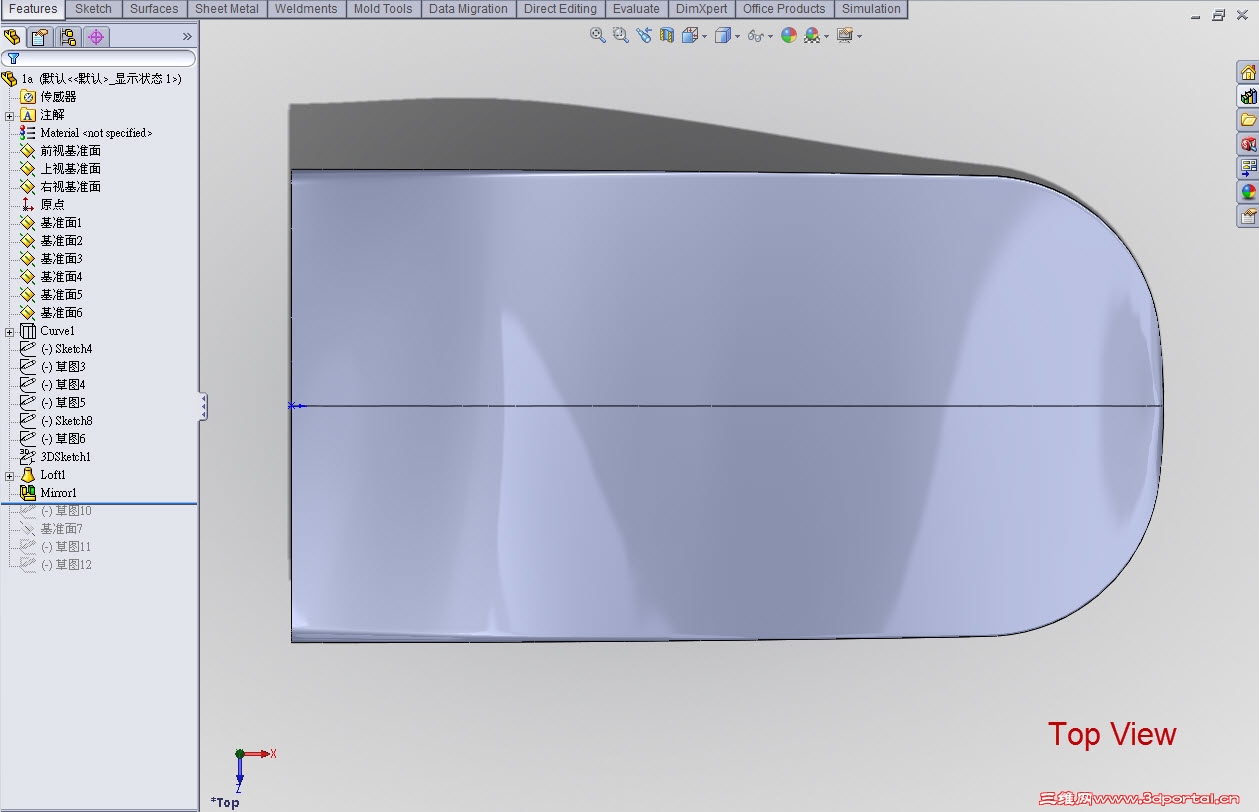This screenshot has width=1259, height=812.
Task: Click the Zoom to Fit icon
Action: click(x=598, y=35)
